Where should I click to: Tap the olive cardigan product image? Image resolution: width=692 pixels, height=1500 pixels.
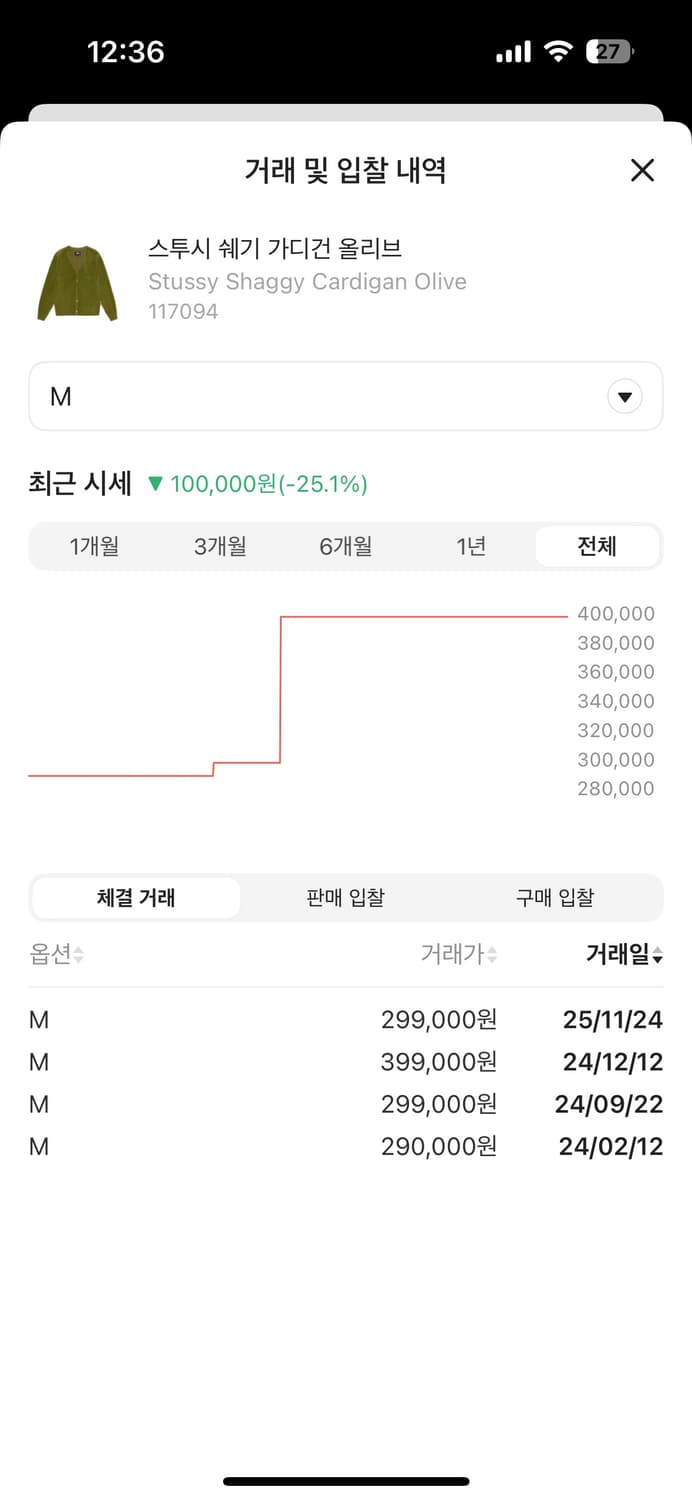point(77,278)
